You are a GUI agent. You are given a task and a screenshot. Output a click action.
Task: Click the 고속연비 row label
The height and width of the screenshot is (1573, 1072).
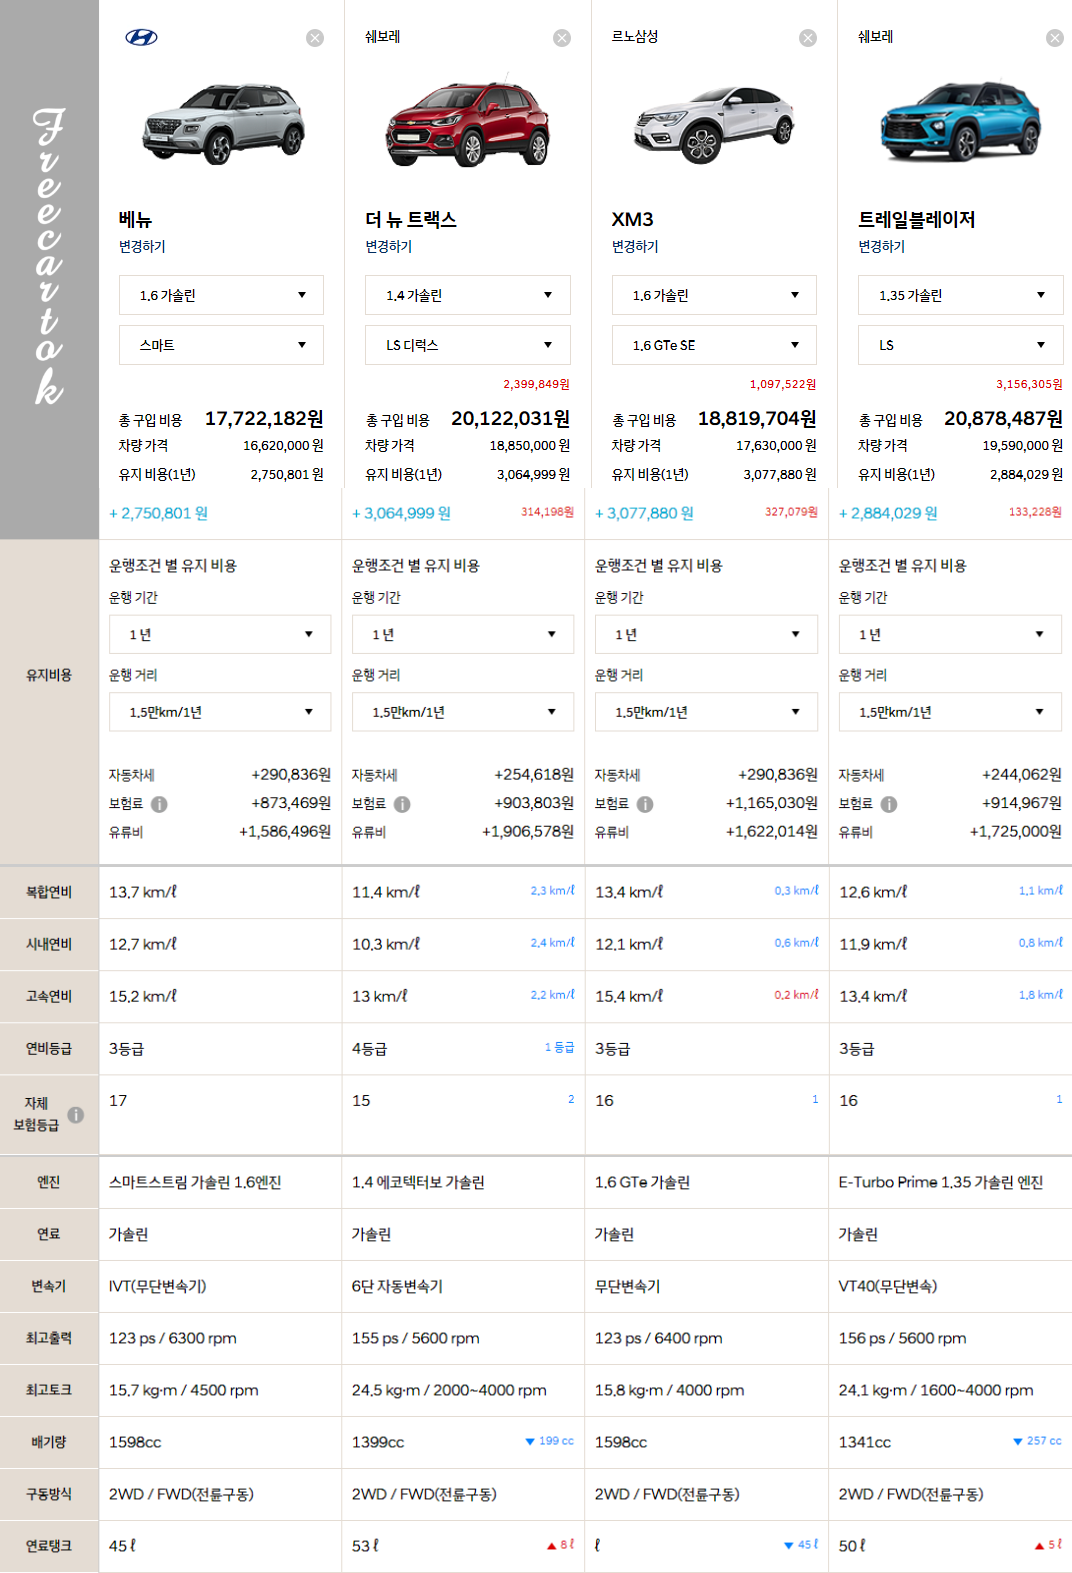[x=49, y=996]
